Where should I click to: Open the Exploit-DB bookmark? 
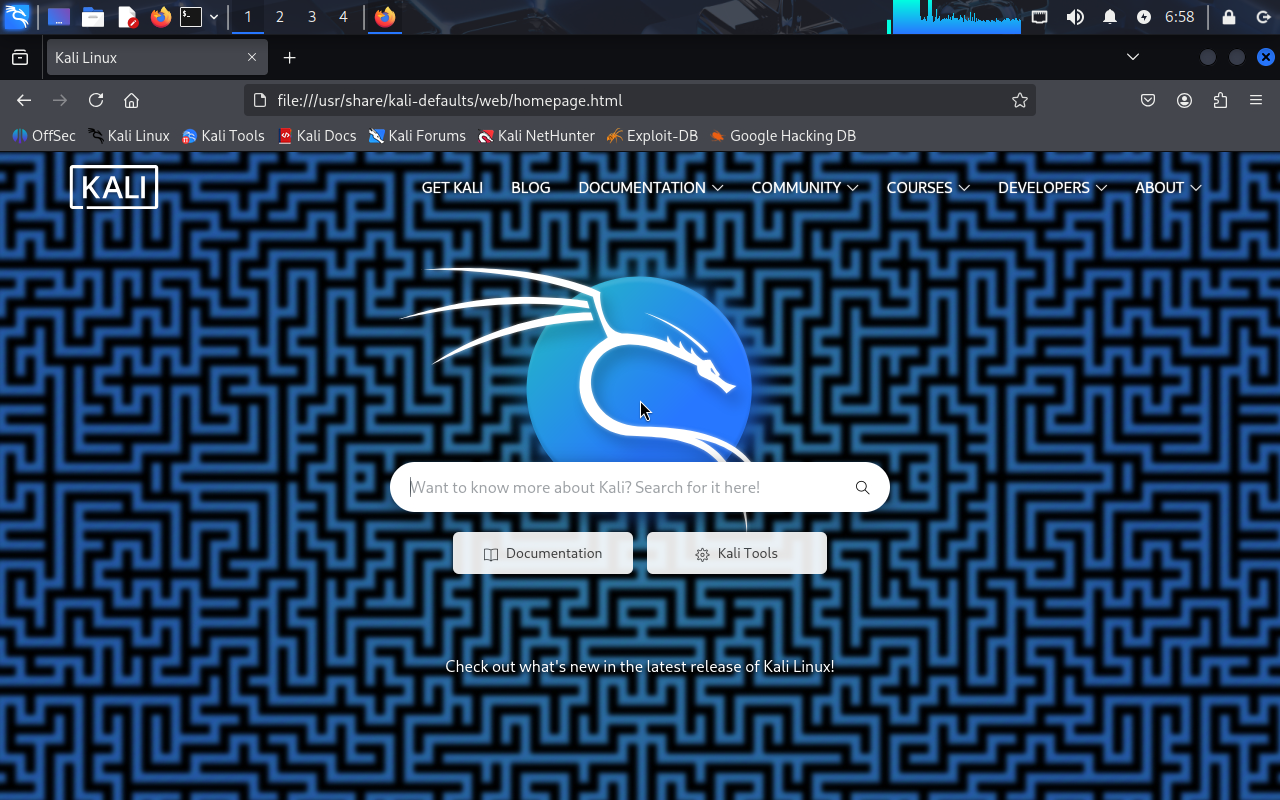tap(652, 136)
